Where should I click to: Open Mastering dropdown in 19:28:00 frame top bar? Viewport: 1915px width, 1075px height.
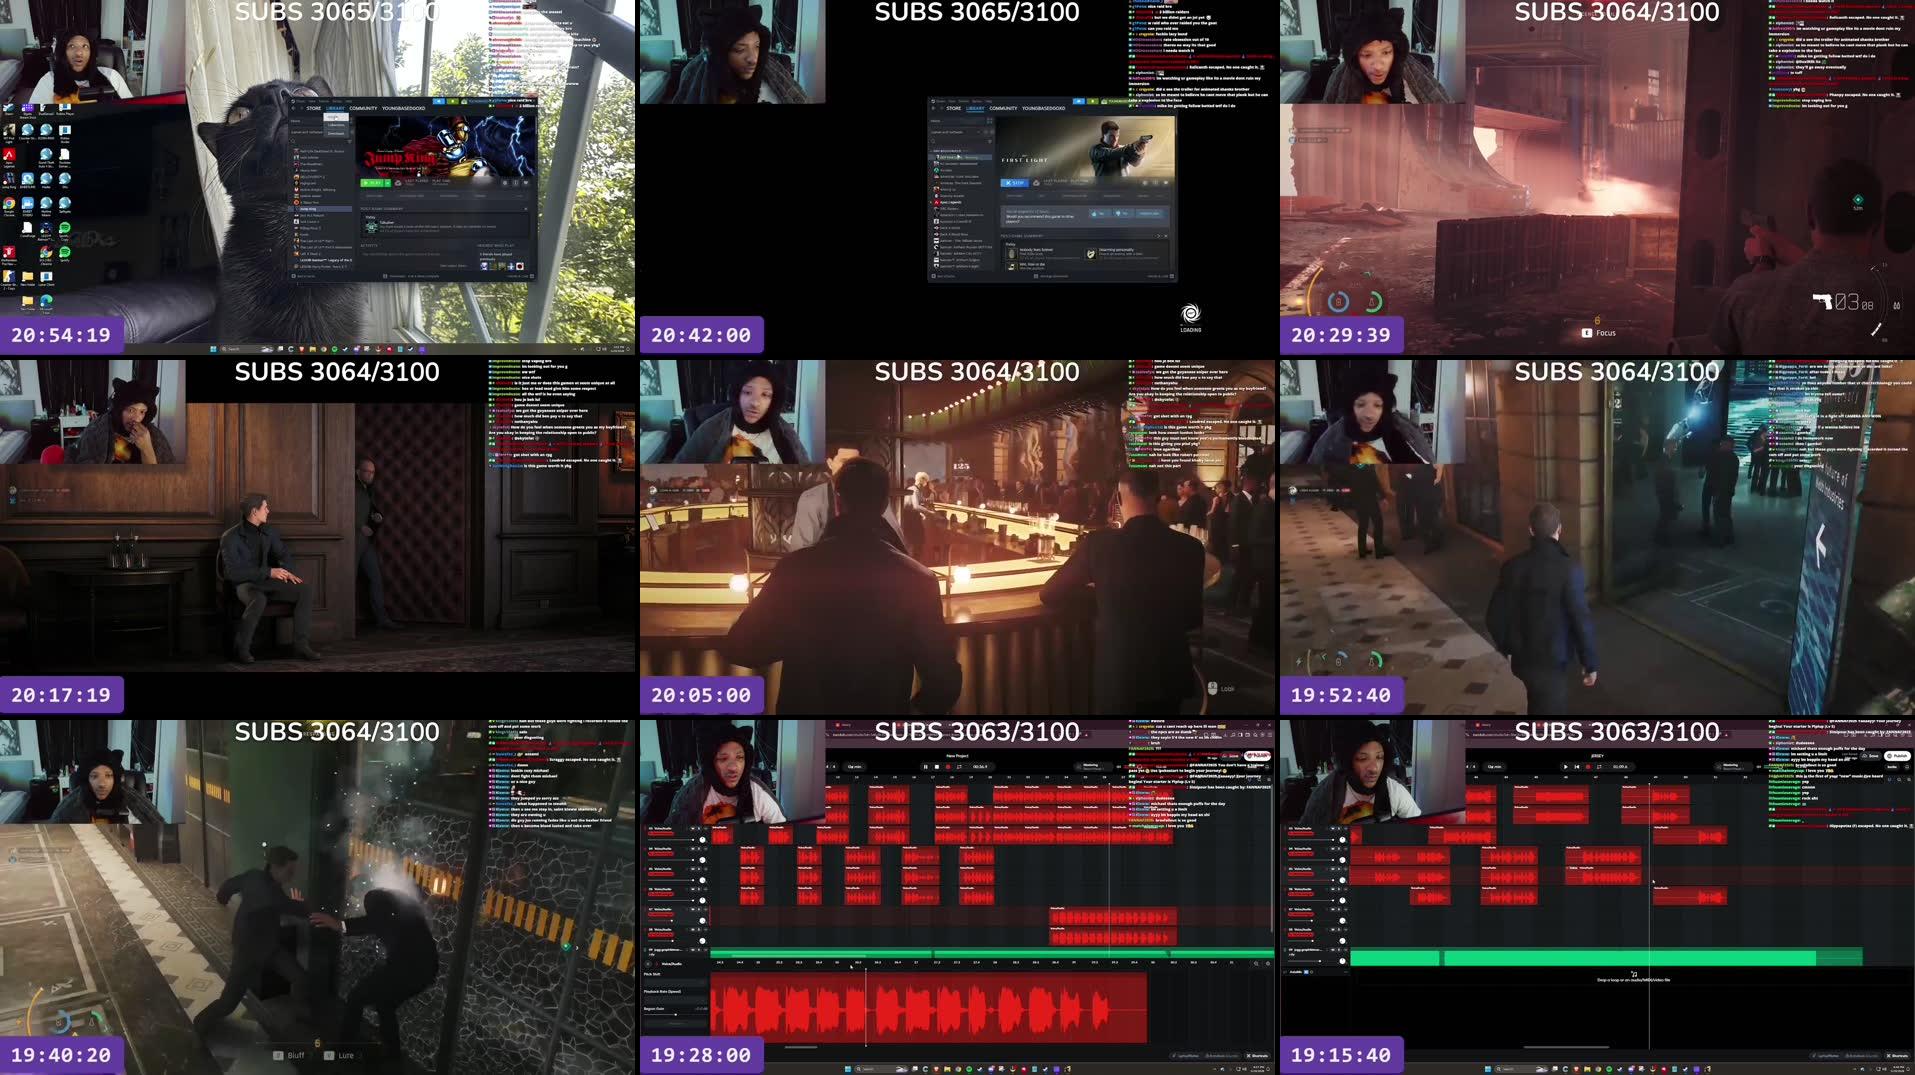(x=1094, y=767)
